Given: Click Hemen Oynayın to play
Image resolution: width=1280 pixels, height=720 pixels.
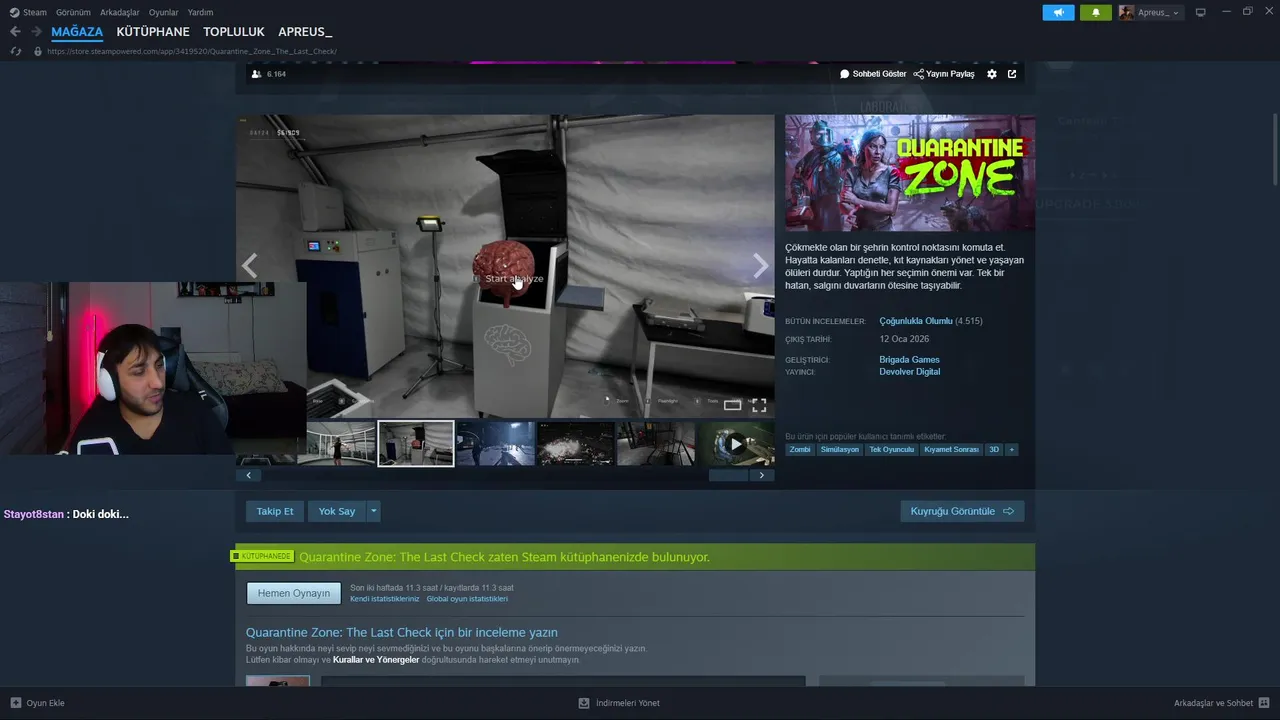Looking at the screenshot, I should [294, 593].
